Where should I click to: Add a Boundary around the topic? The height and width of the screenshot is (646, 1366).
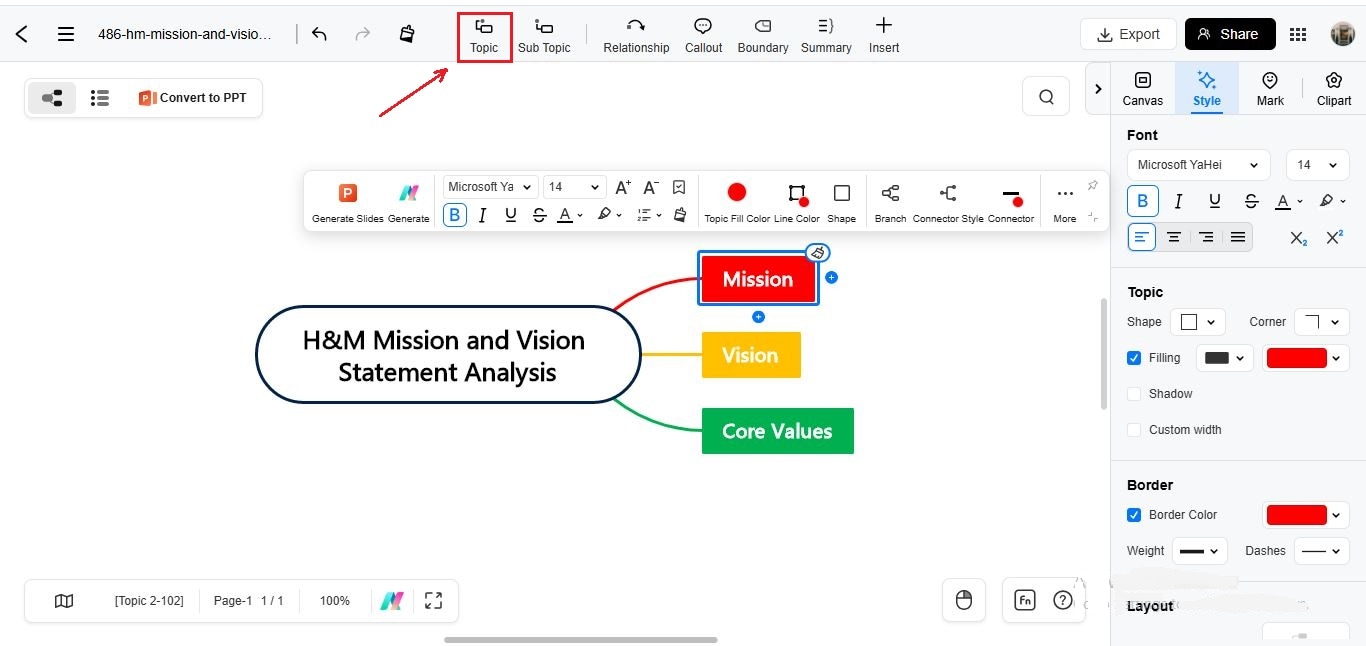[763, 36]
